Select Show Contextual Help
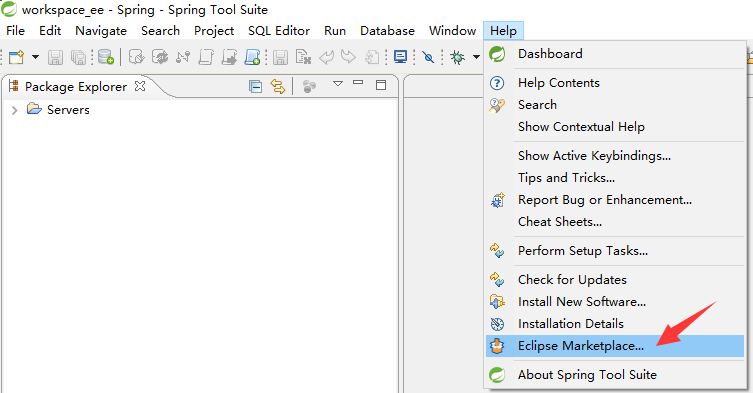 [615, 127]
